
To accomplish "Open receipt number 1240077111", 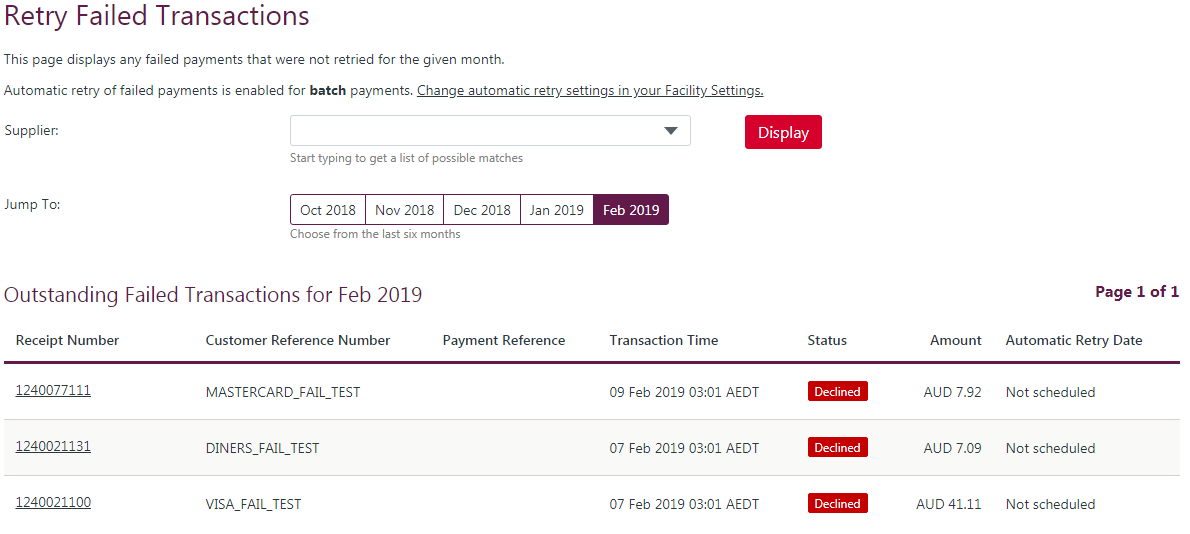I will pos(53,391).
